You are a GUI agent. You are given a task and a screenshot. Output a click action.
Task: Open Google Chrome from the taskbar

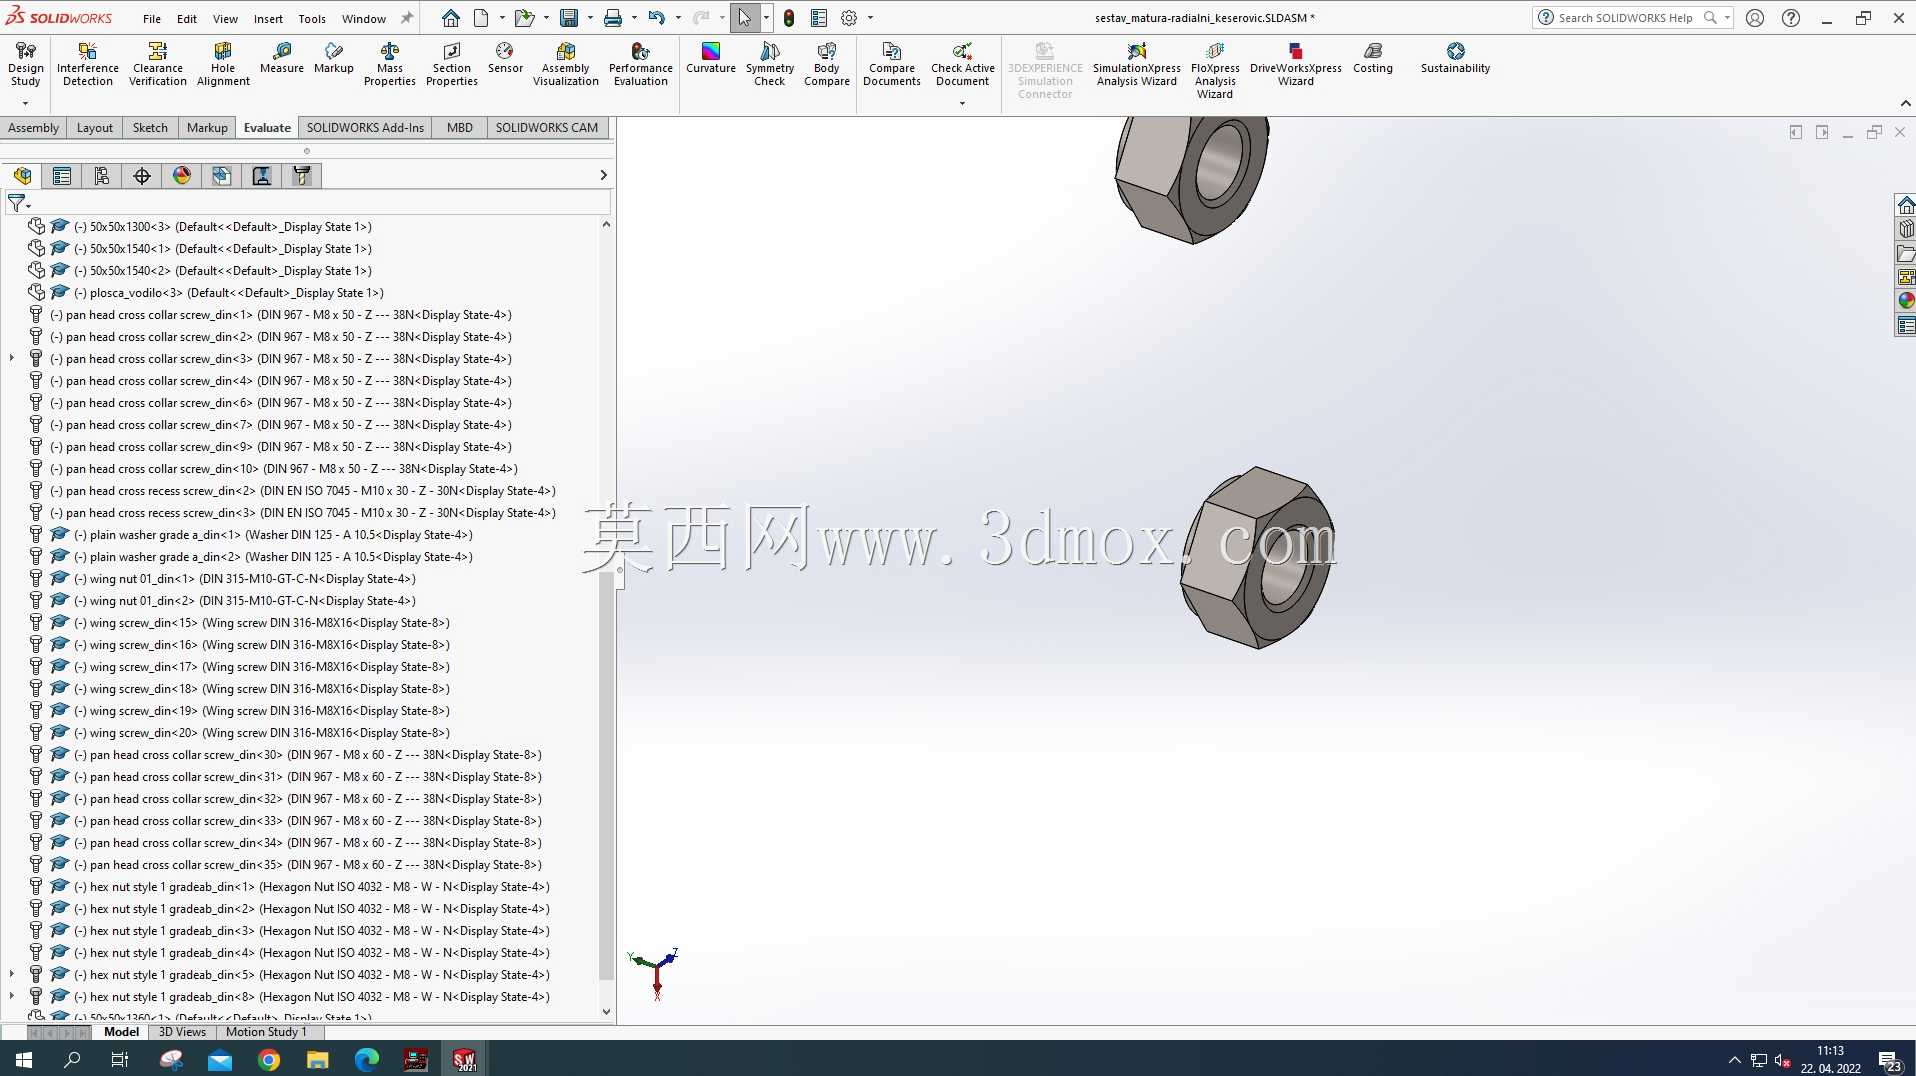[269, 1059]
